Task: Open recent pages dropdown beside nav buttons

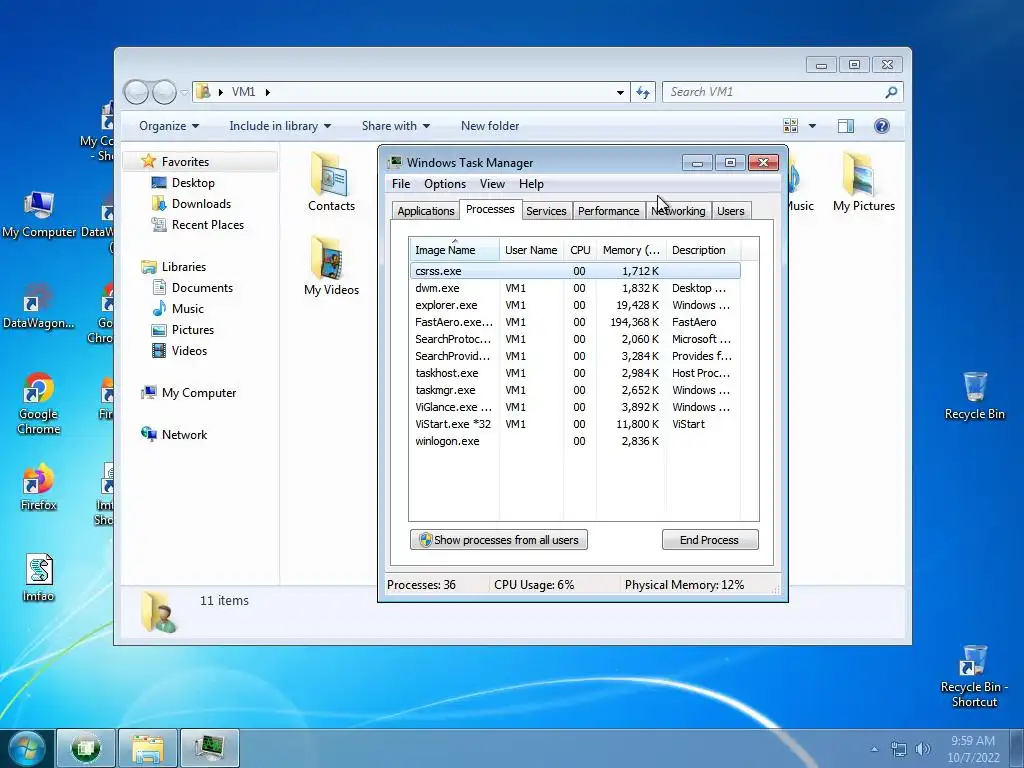Action: click(x=184, y=93)
